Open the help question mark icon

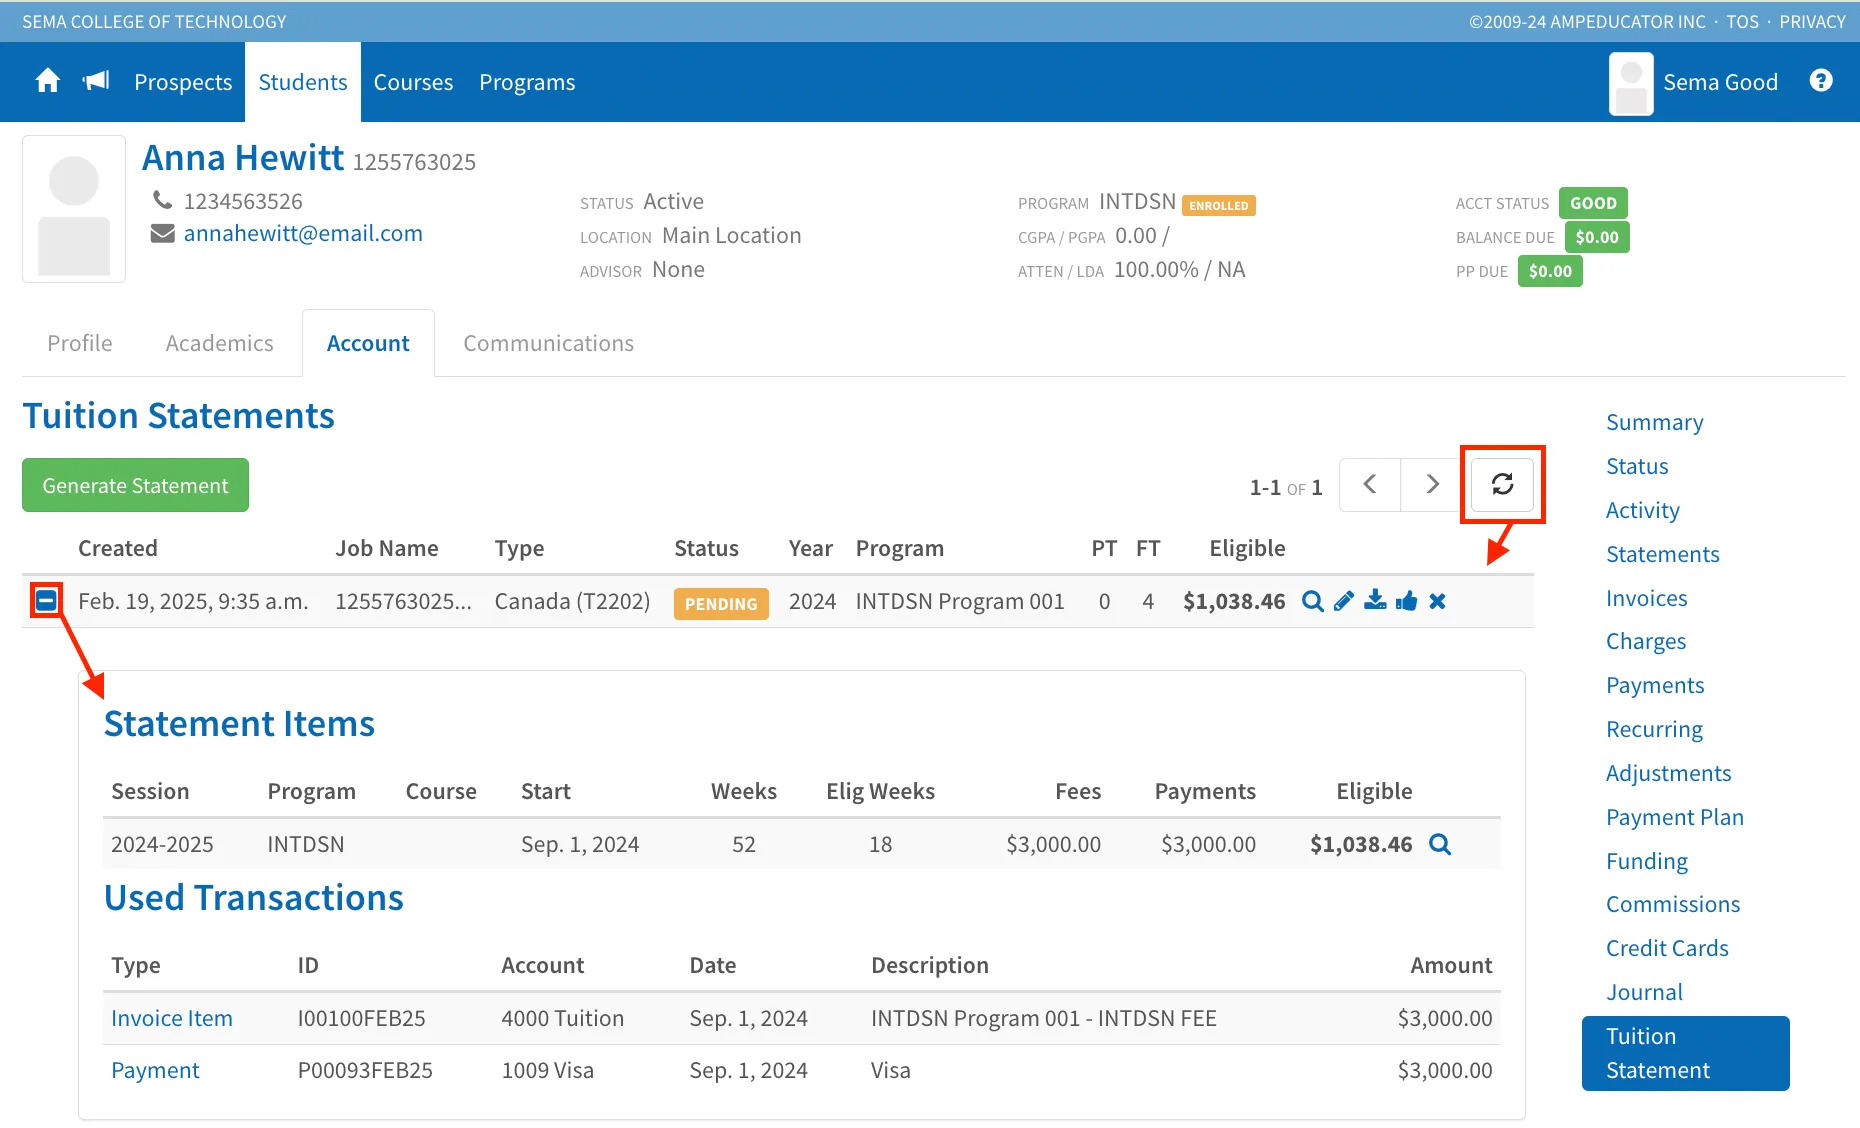pyautogui.click(x=1821, y=81)
